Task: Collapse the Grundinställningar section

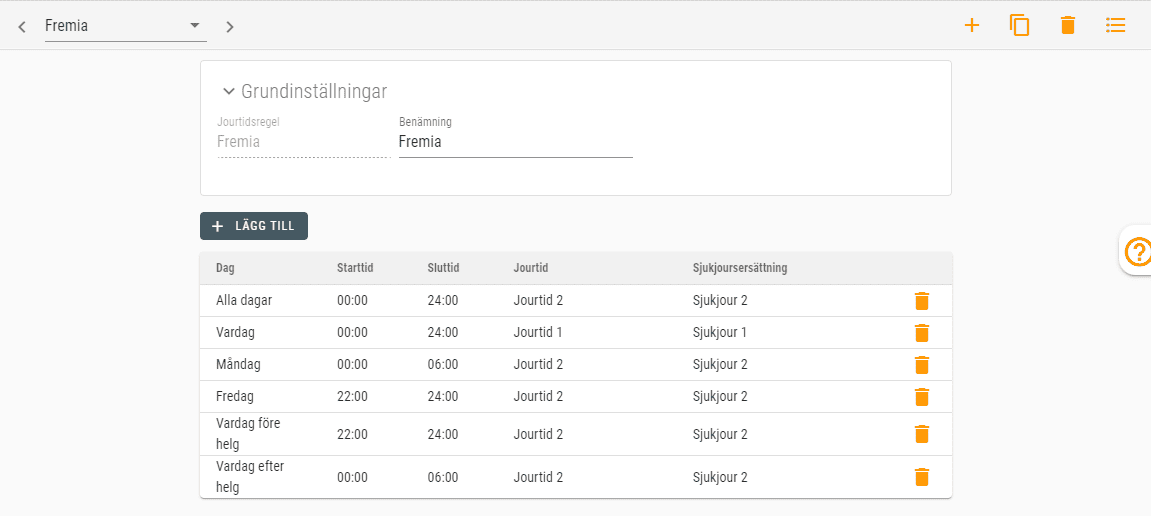Action: tap(229, 92)
